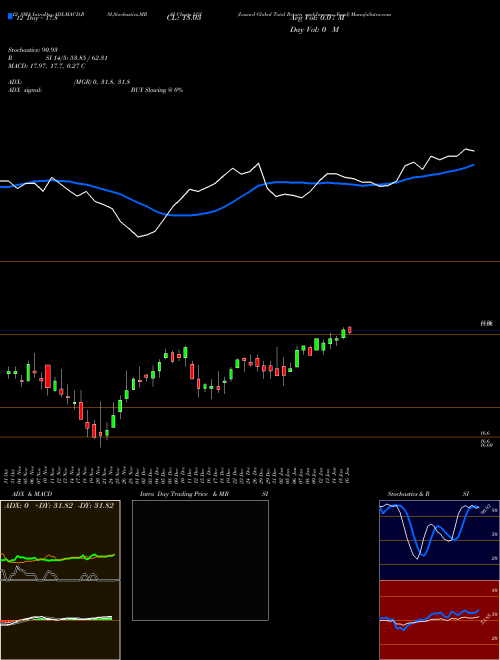Click the '(MGR) 0, 31.8, 31.8' ADX values

tap(101, 82)
